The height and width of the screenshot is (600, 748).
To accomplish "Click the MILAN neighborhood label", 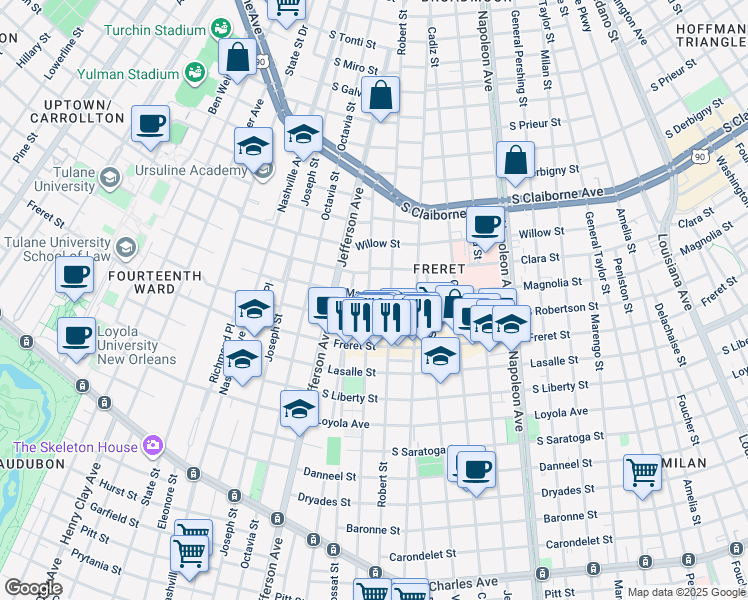I will point(684,463).
